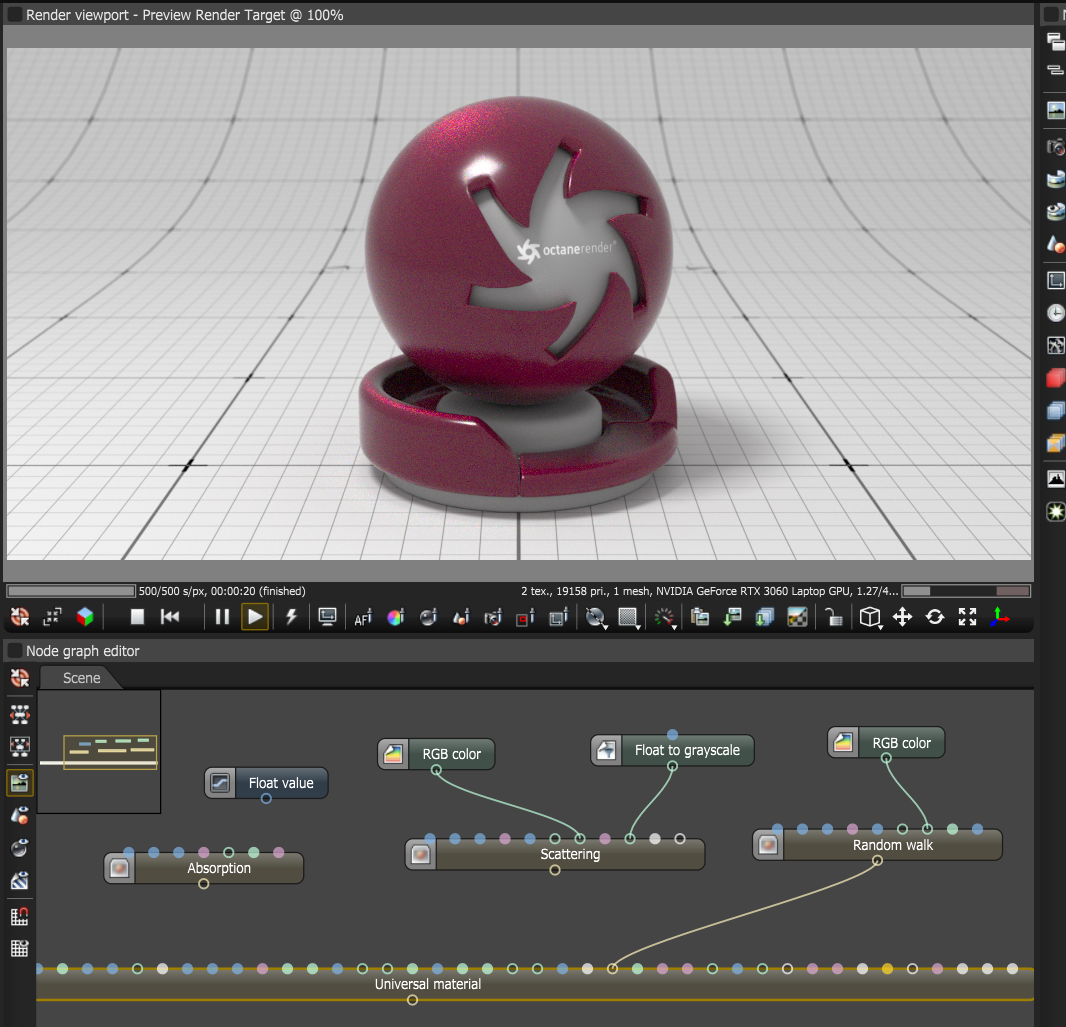The width and height of the screenshot is (1066, 1027).
Task: Click the clock animation icon in right sidebar
Action: point(1055,313)
